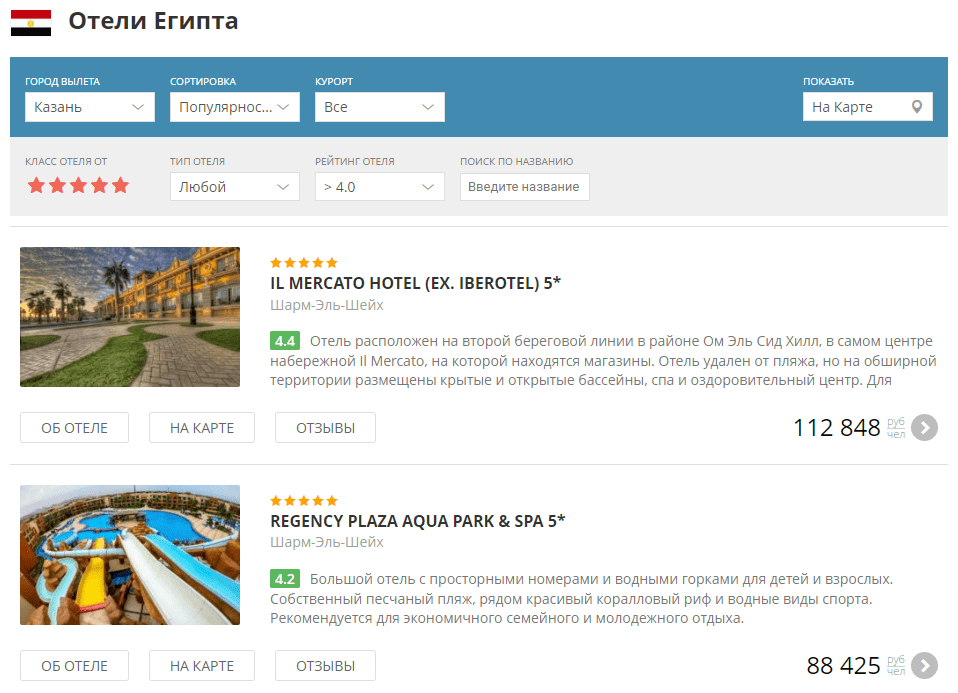Open the Тип отеля dropdown showing Любой

[x=235, y=187]
